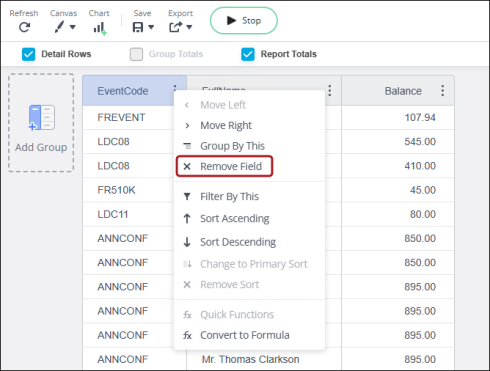Open Quick Functions menu item
Screen dimensions: 490x371
point(249,315)
